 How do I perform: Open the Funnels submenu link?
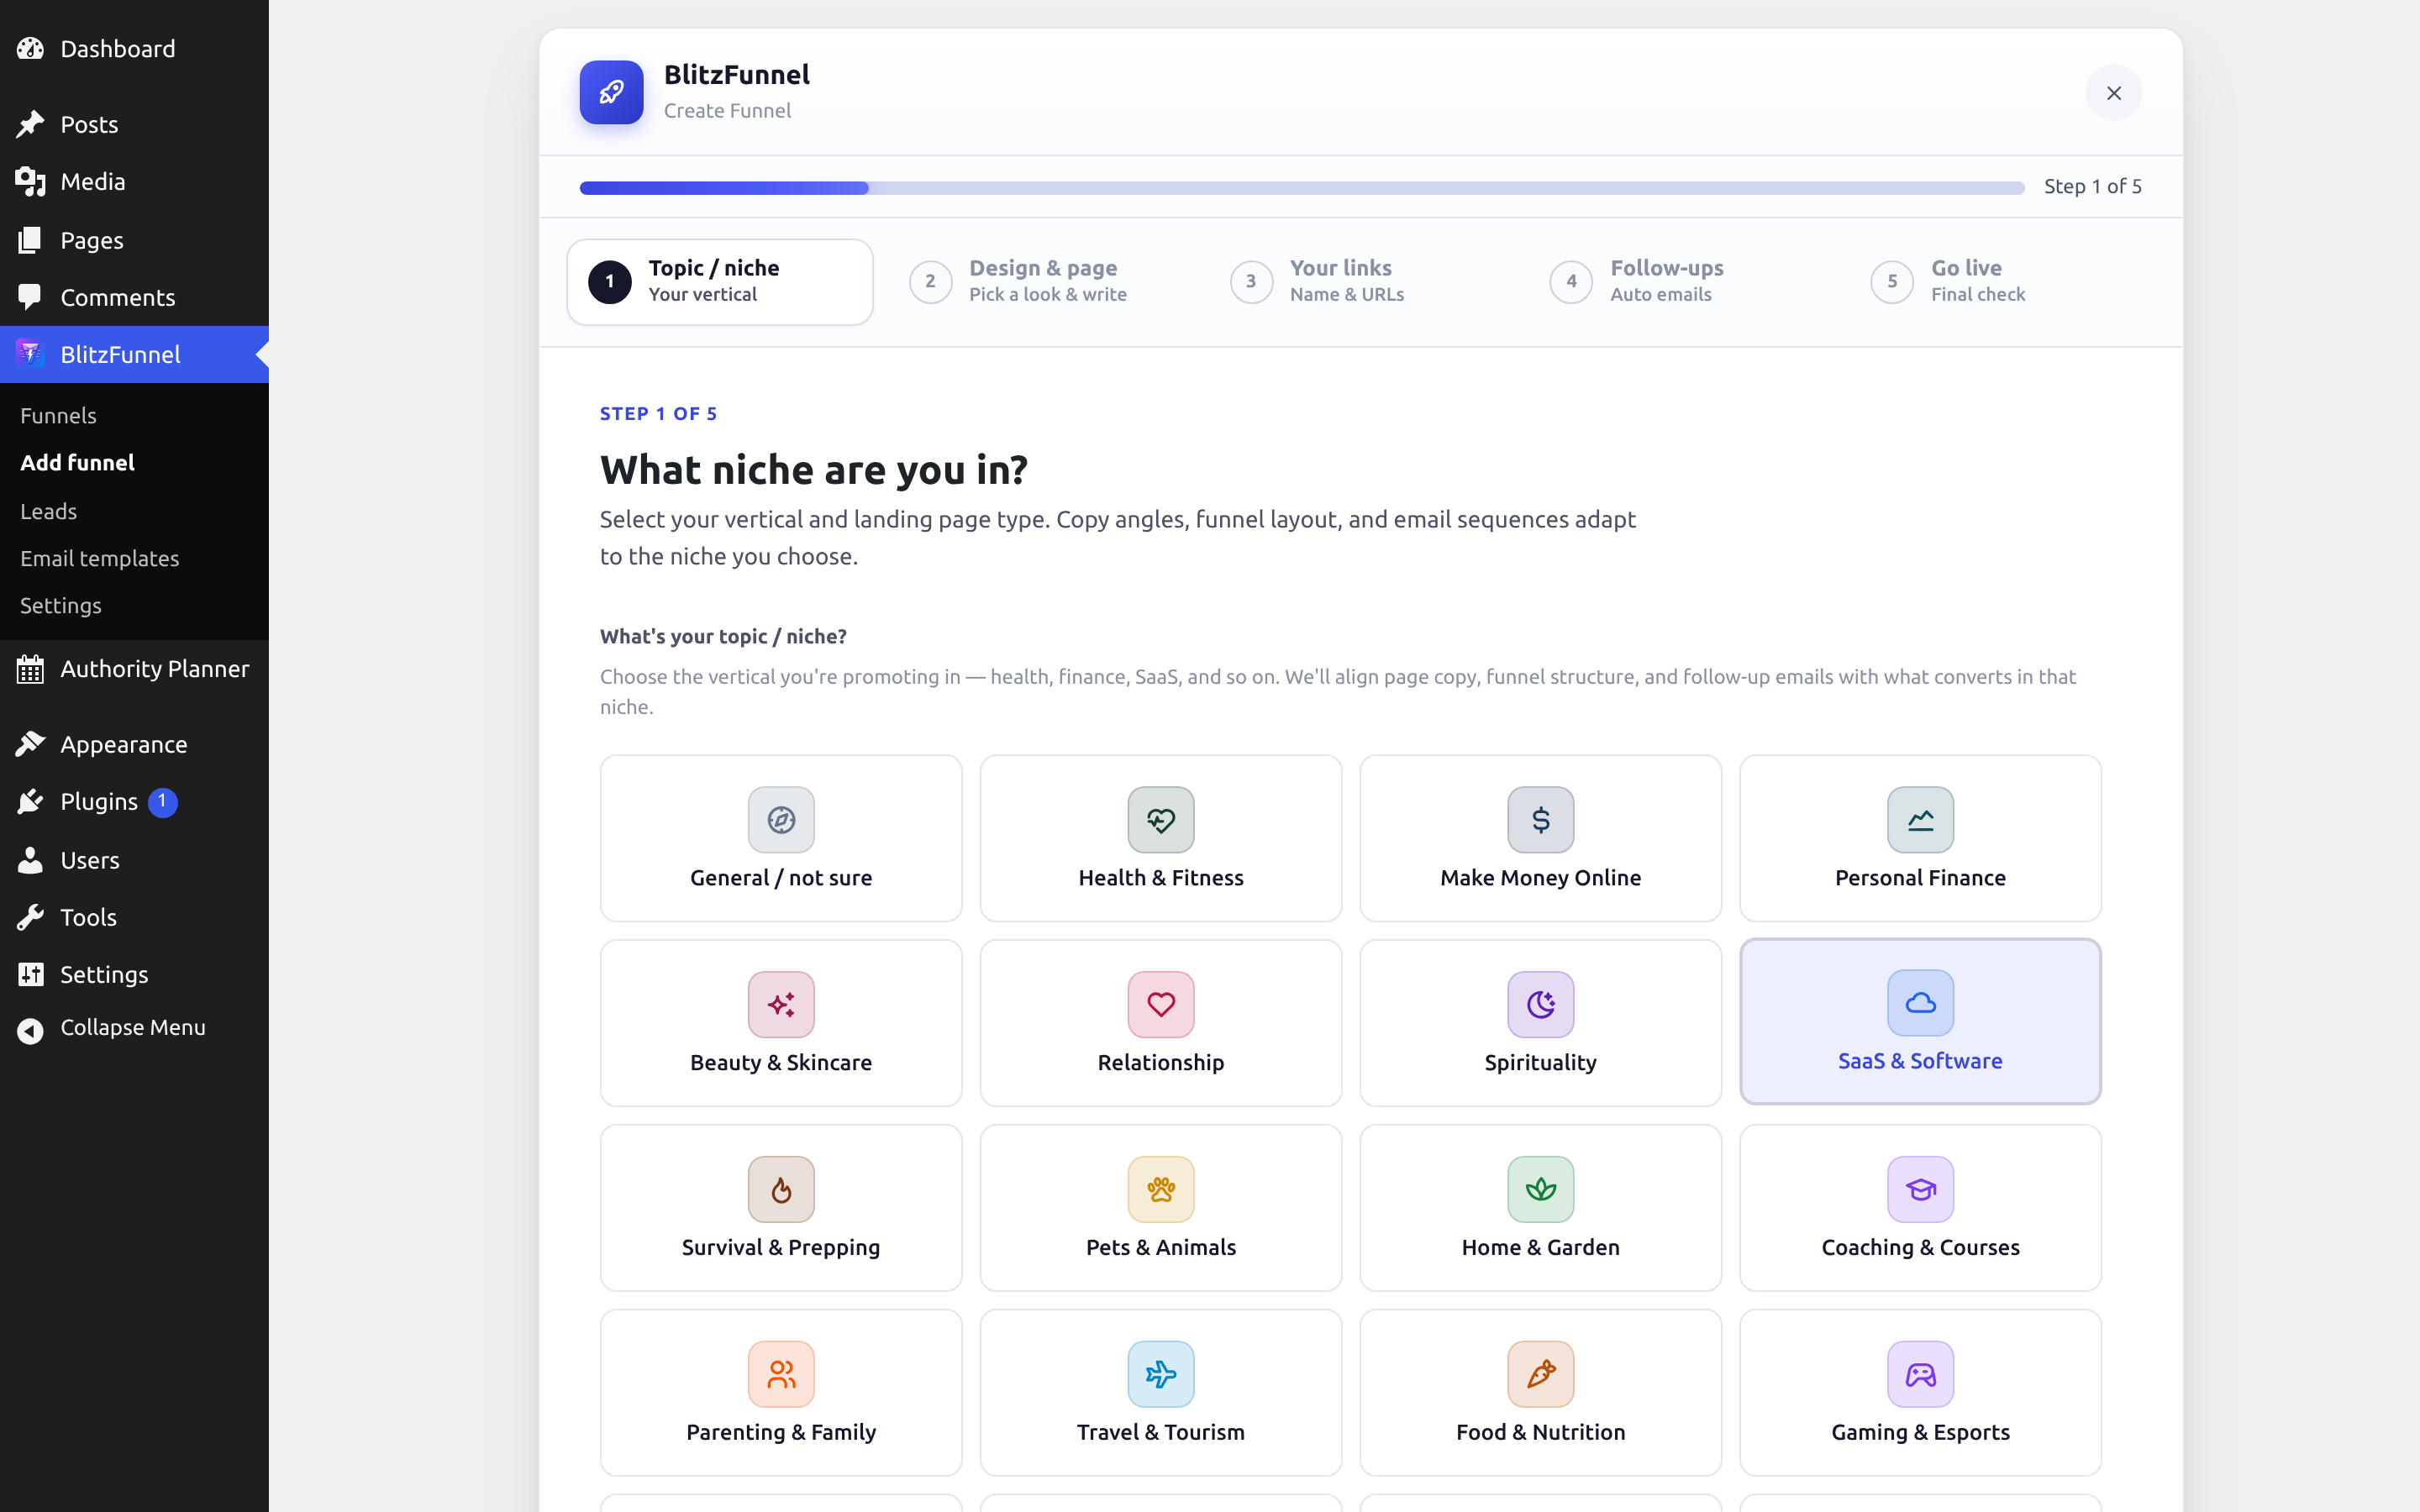(58, 415)
